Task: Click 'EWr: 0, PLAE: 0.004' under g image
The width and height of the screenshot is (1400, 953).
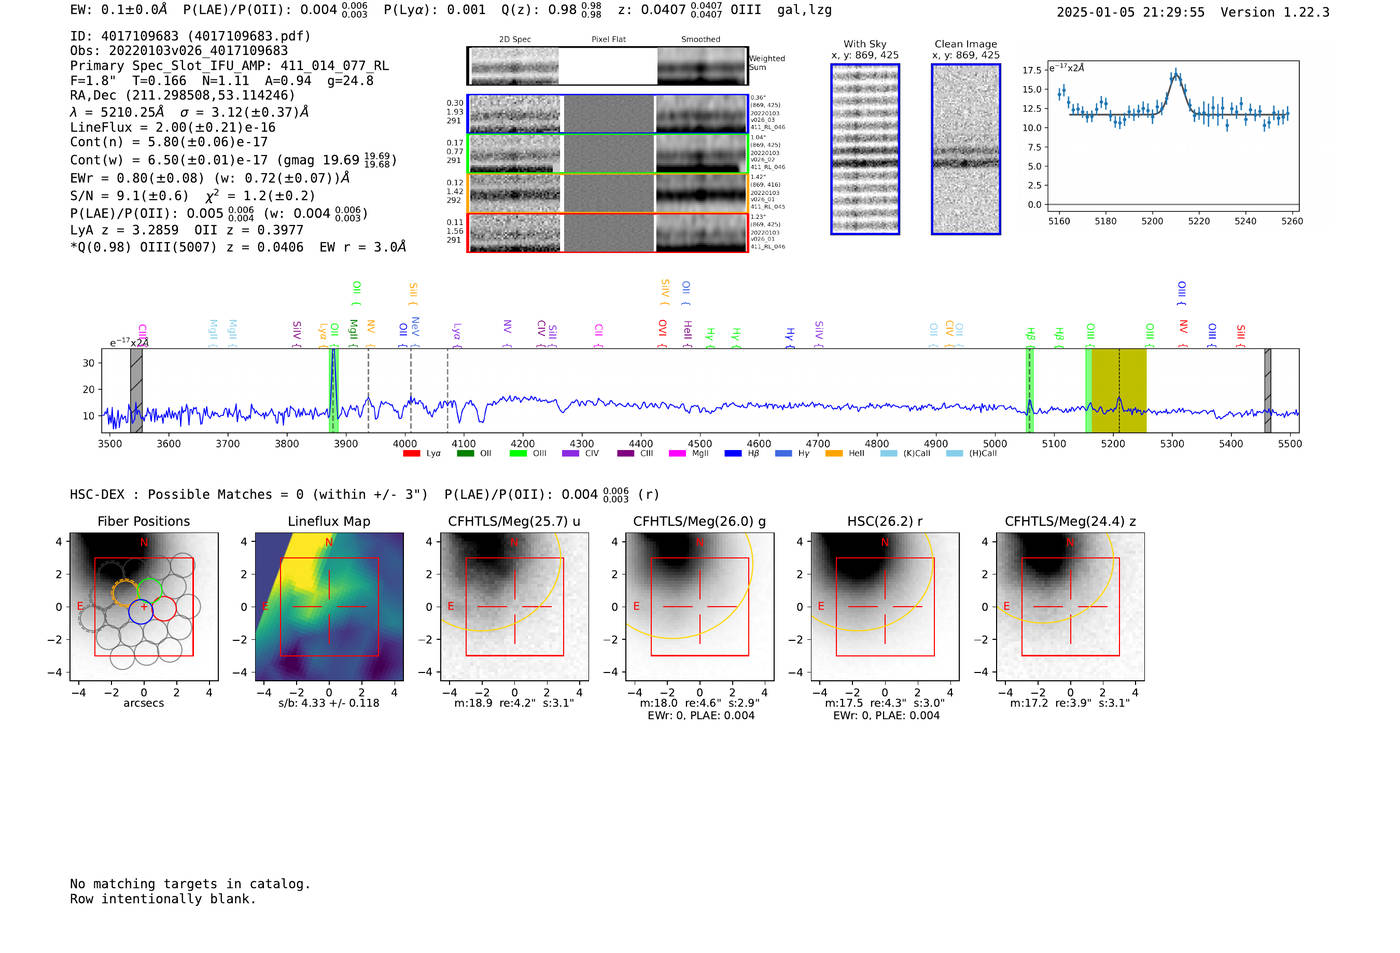Action: (x=700, y=716)
